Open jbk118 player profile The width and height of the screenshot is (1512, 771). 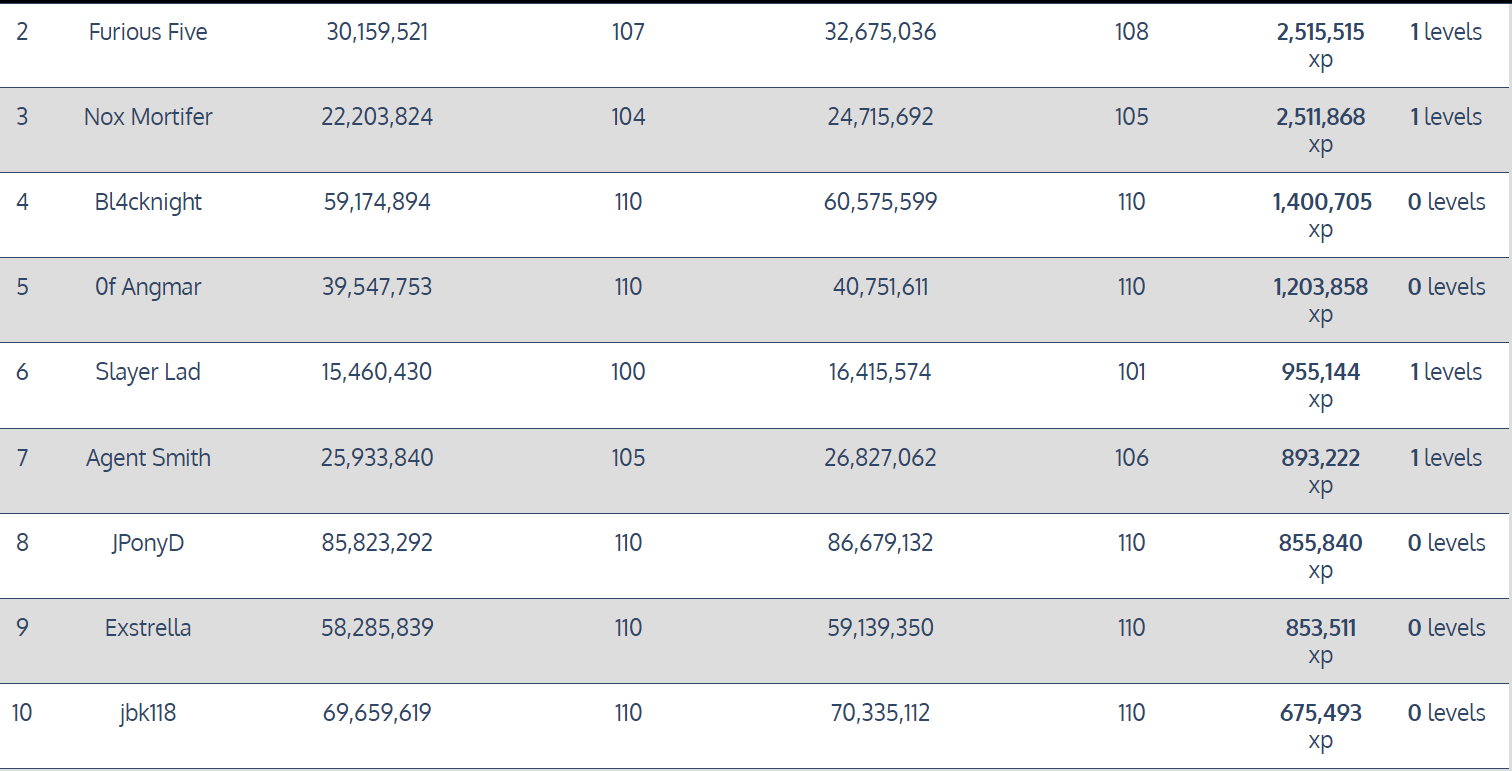point(148,713)
